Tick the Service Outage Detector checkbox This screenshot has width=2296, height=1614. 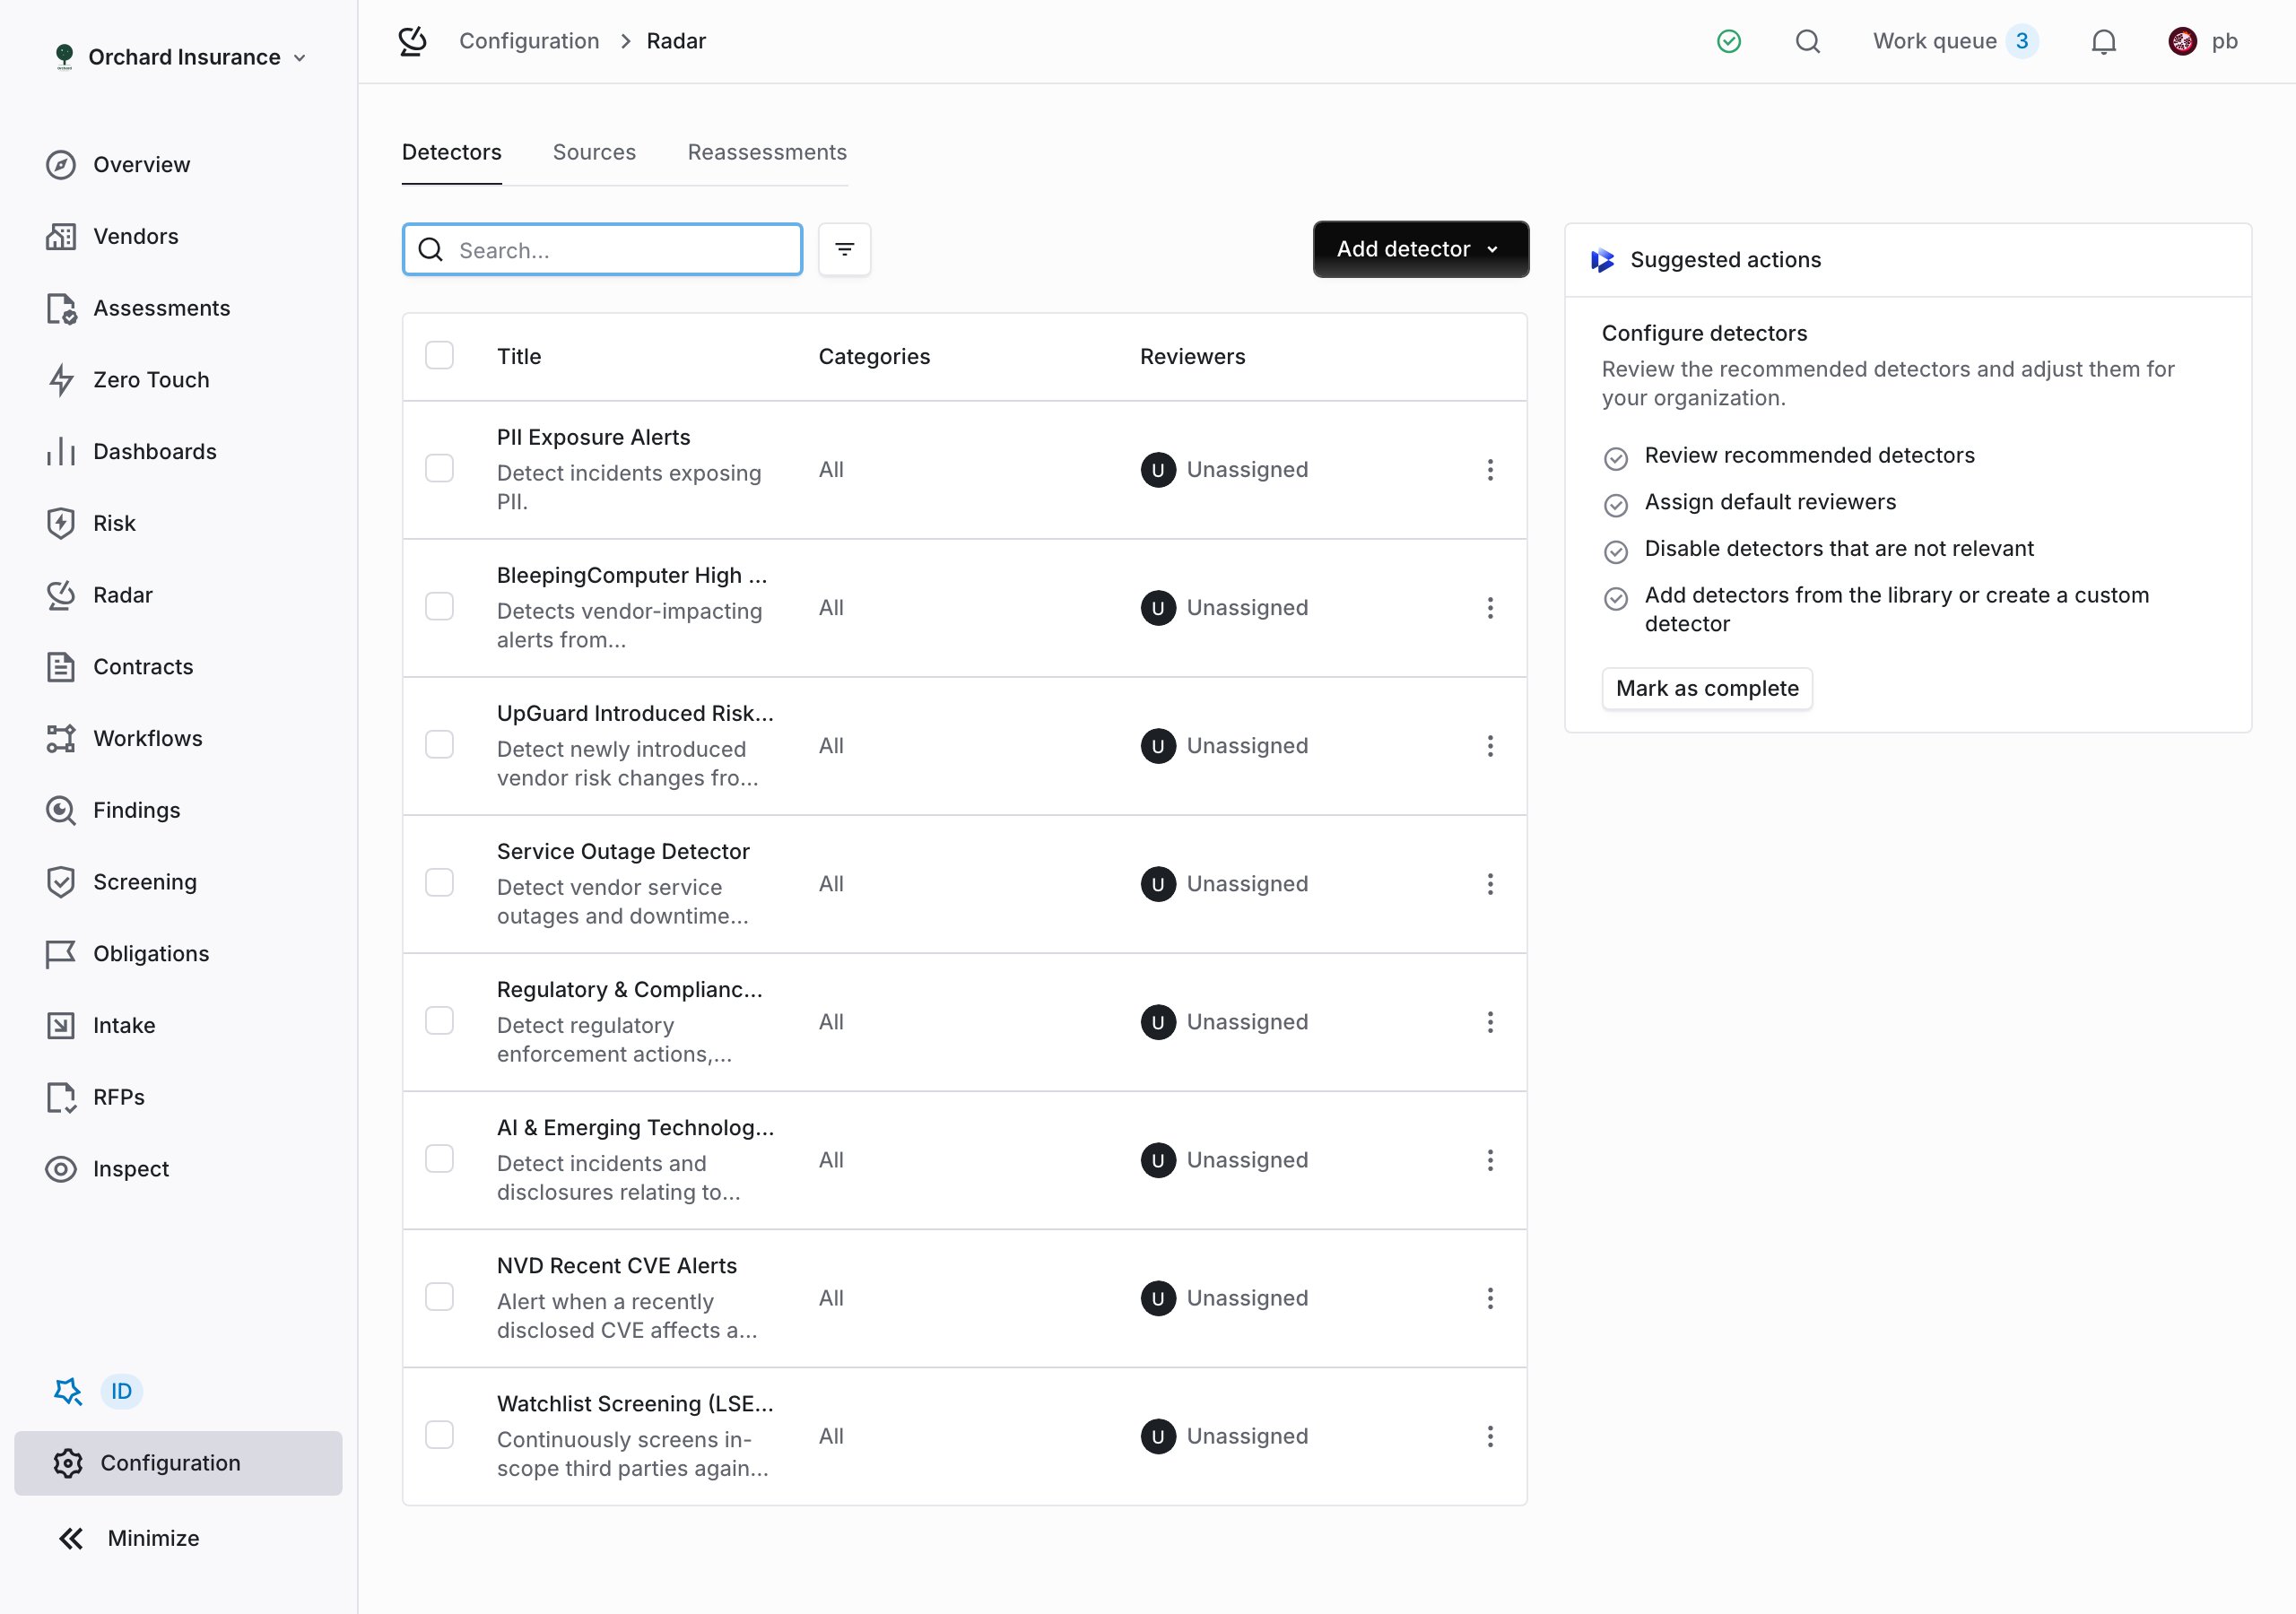pos(439,883)
